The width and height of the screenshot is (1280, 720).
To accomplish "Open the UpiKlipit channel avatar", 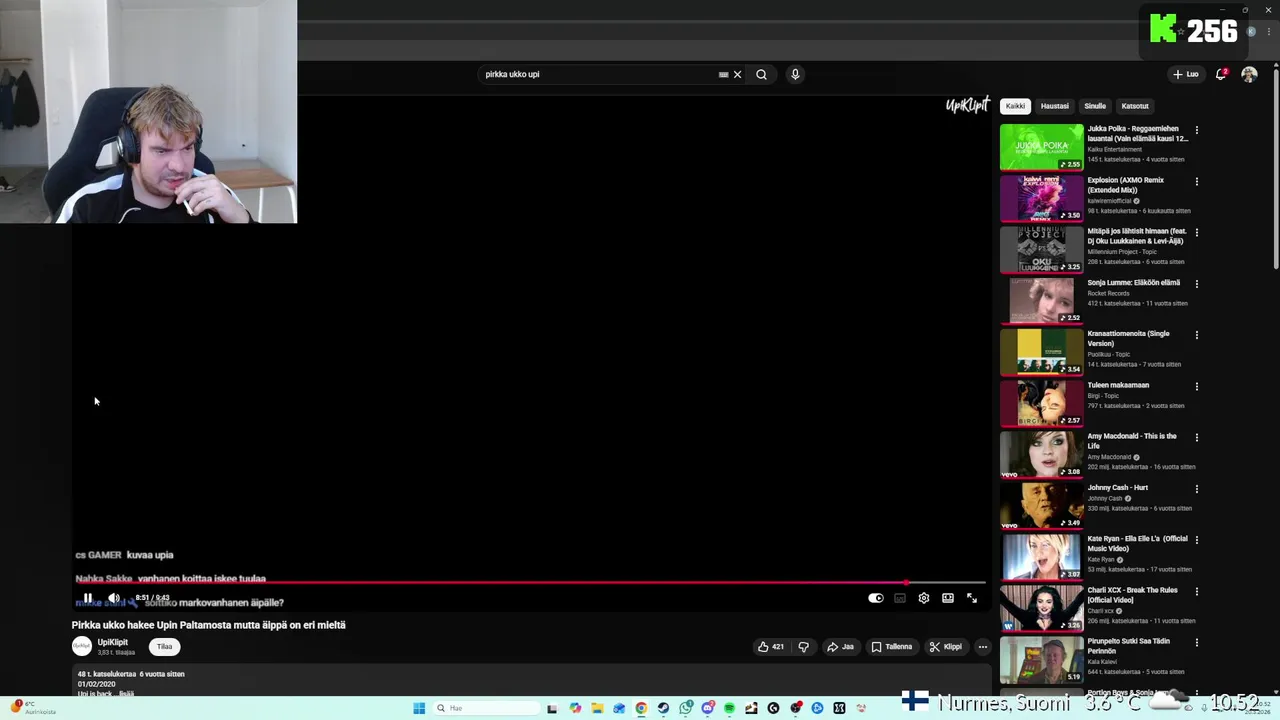I will [82, 647].
